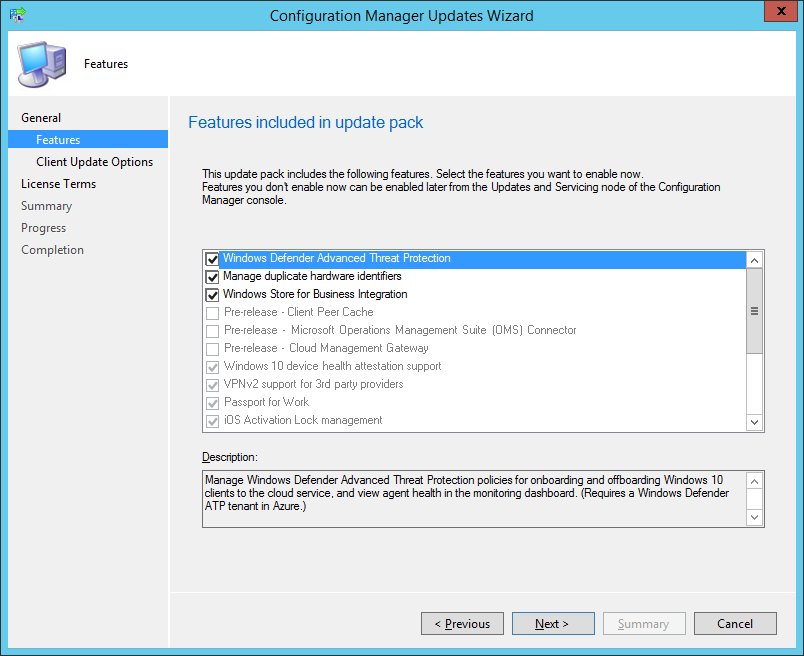Select Pre-release Cloud Management Gateway text
Screen dimensions: 804x656
(x=326, y=348)
